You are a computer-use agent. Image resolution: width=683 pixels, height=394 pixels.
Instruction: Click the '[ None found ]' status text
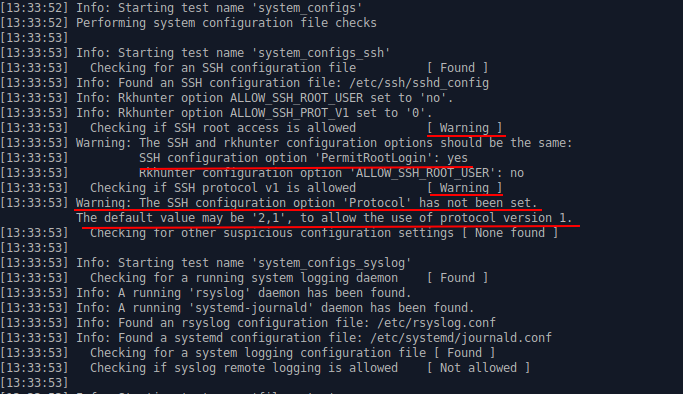coord(510,232)
